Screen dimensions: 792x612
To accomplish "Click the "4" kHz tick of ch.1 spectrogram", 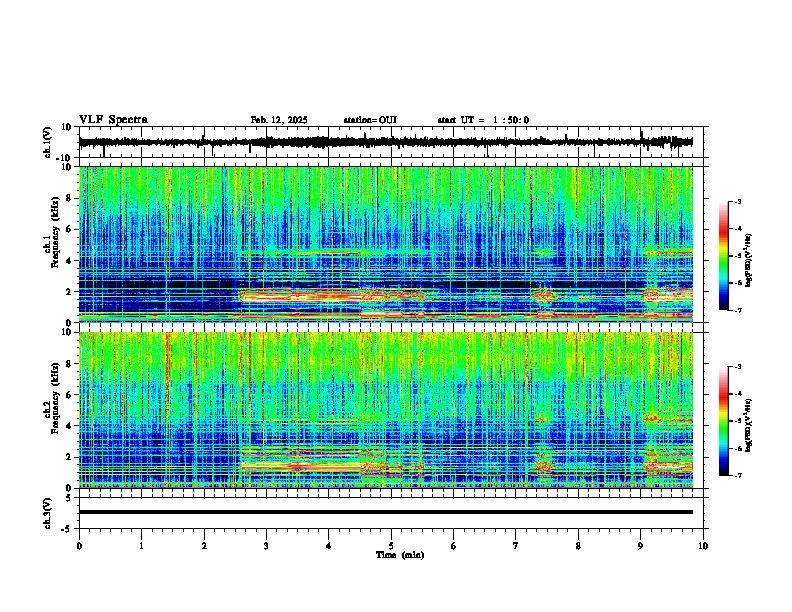I will coord(69,261).
